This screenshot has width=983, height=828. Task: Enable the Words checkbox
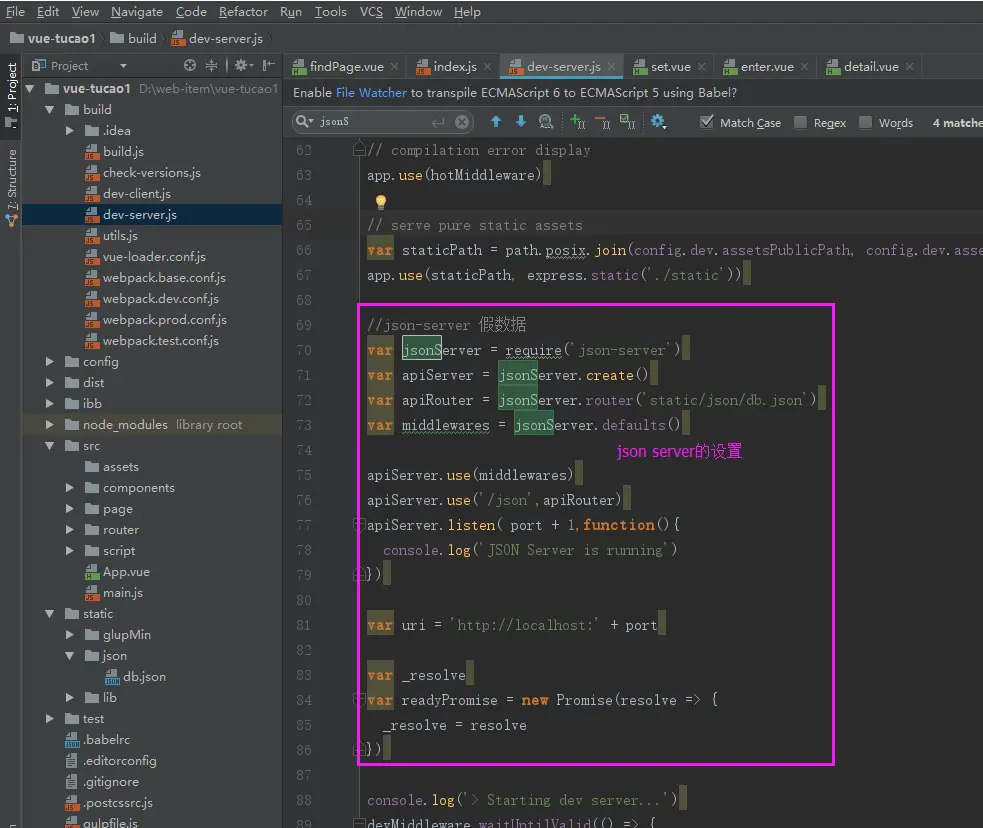click(x=865, y=122)
